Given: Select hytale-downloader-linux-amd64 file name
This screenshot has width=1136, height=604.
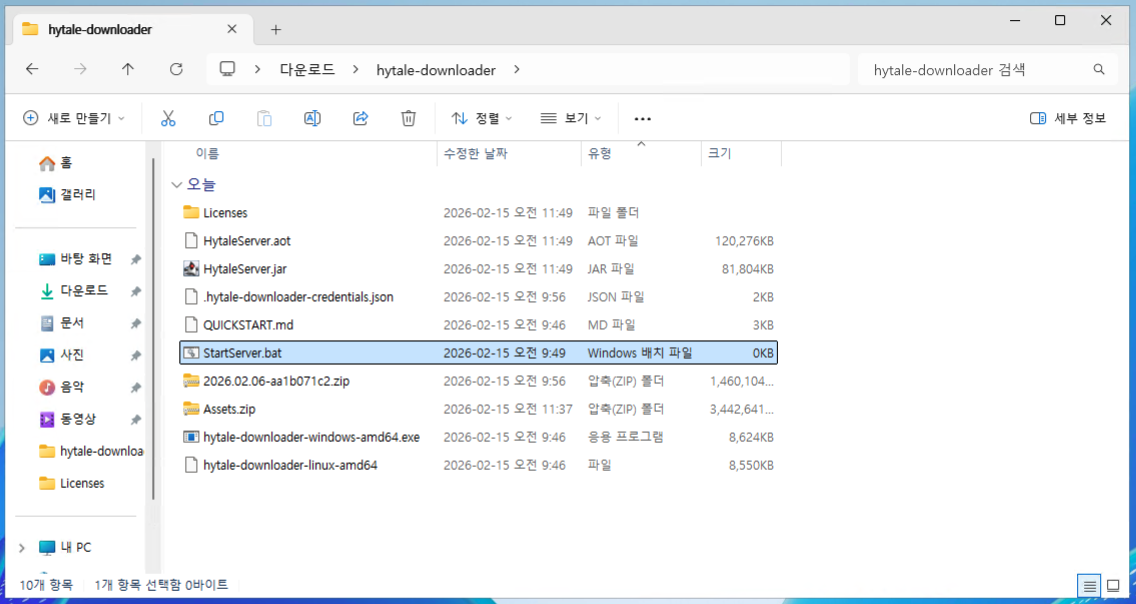Looking at the screenshot, I should click(290, 466).
